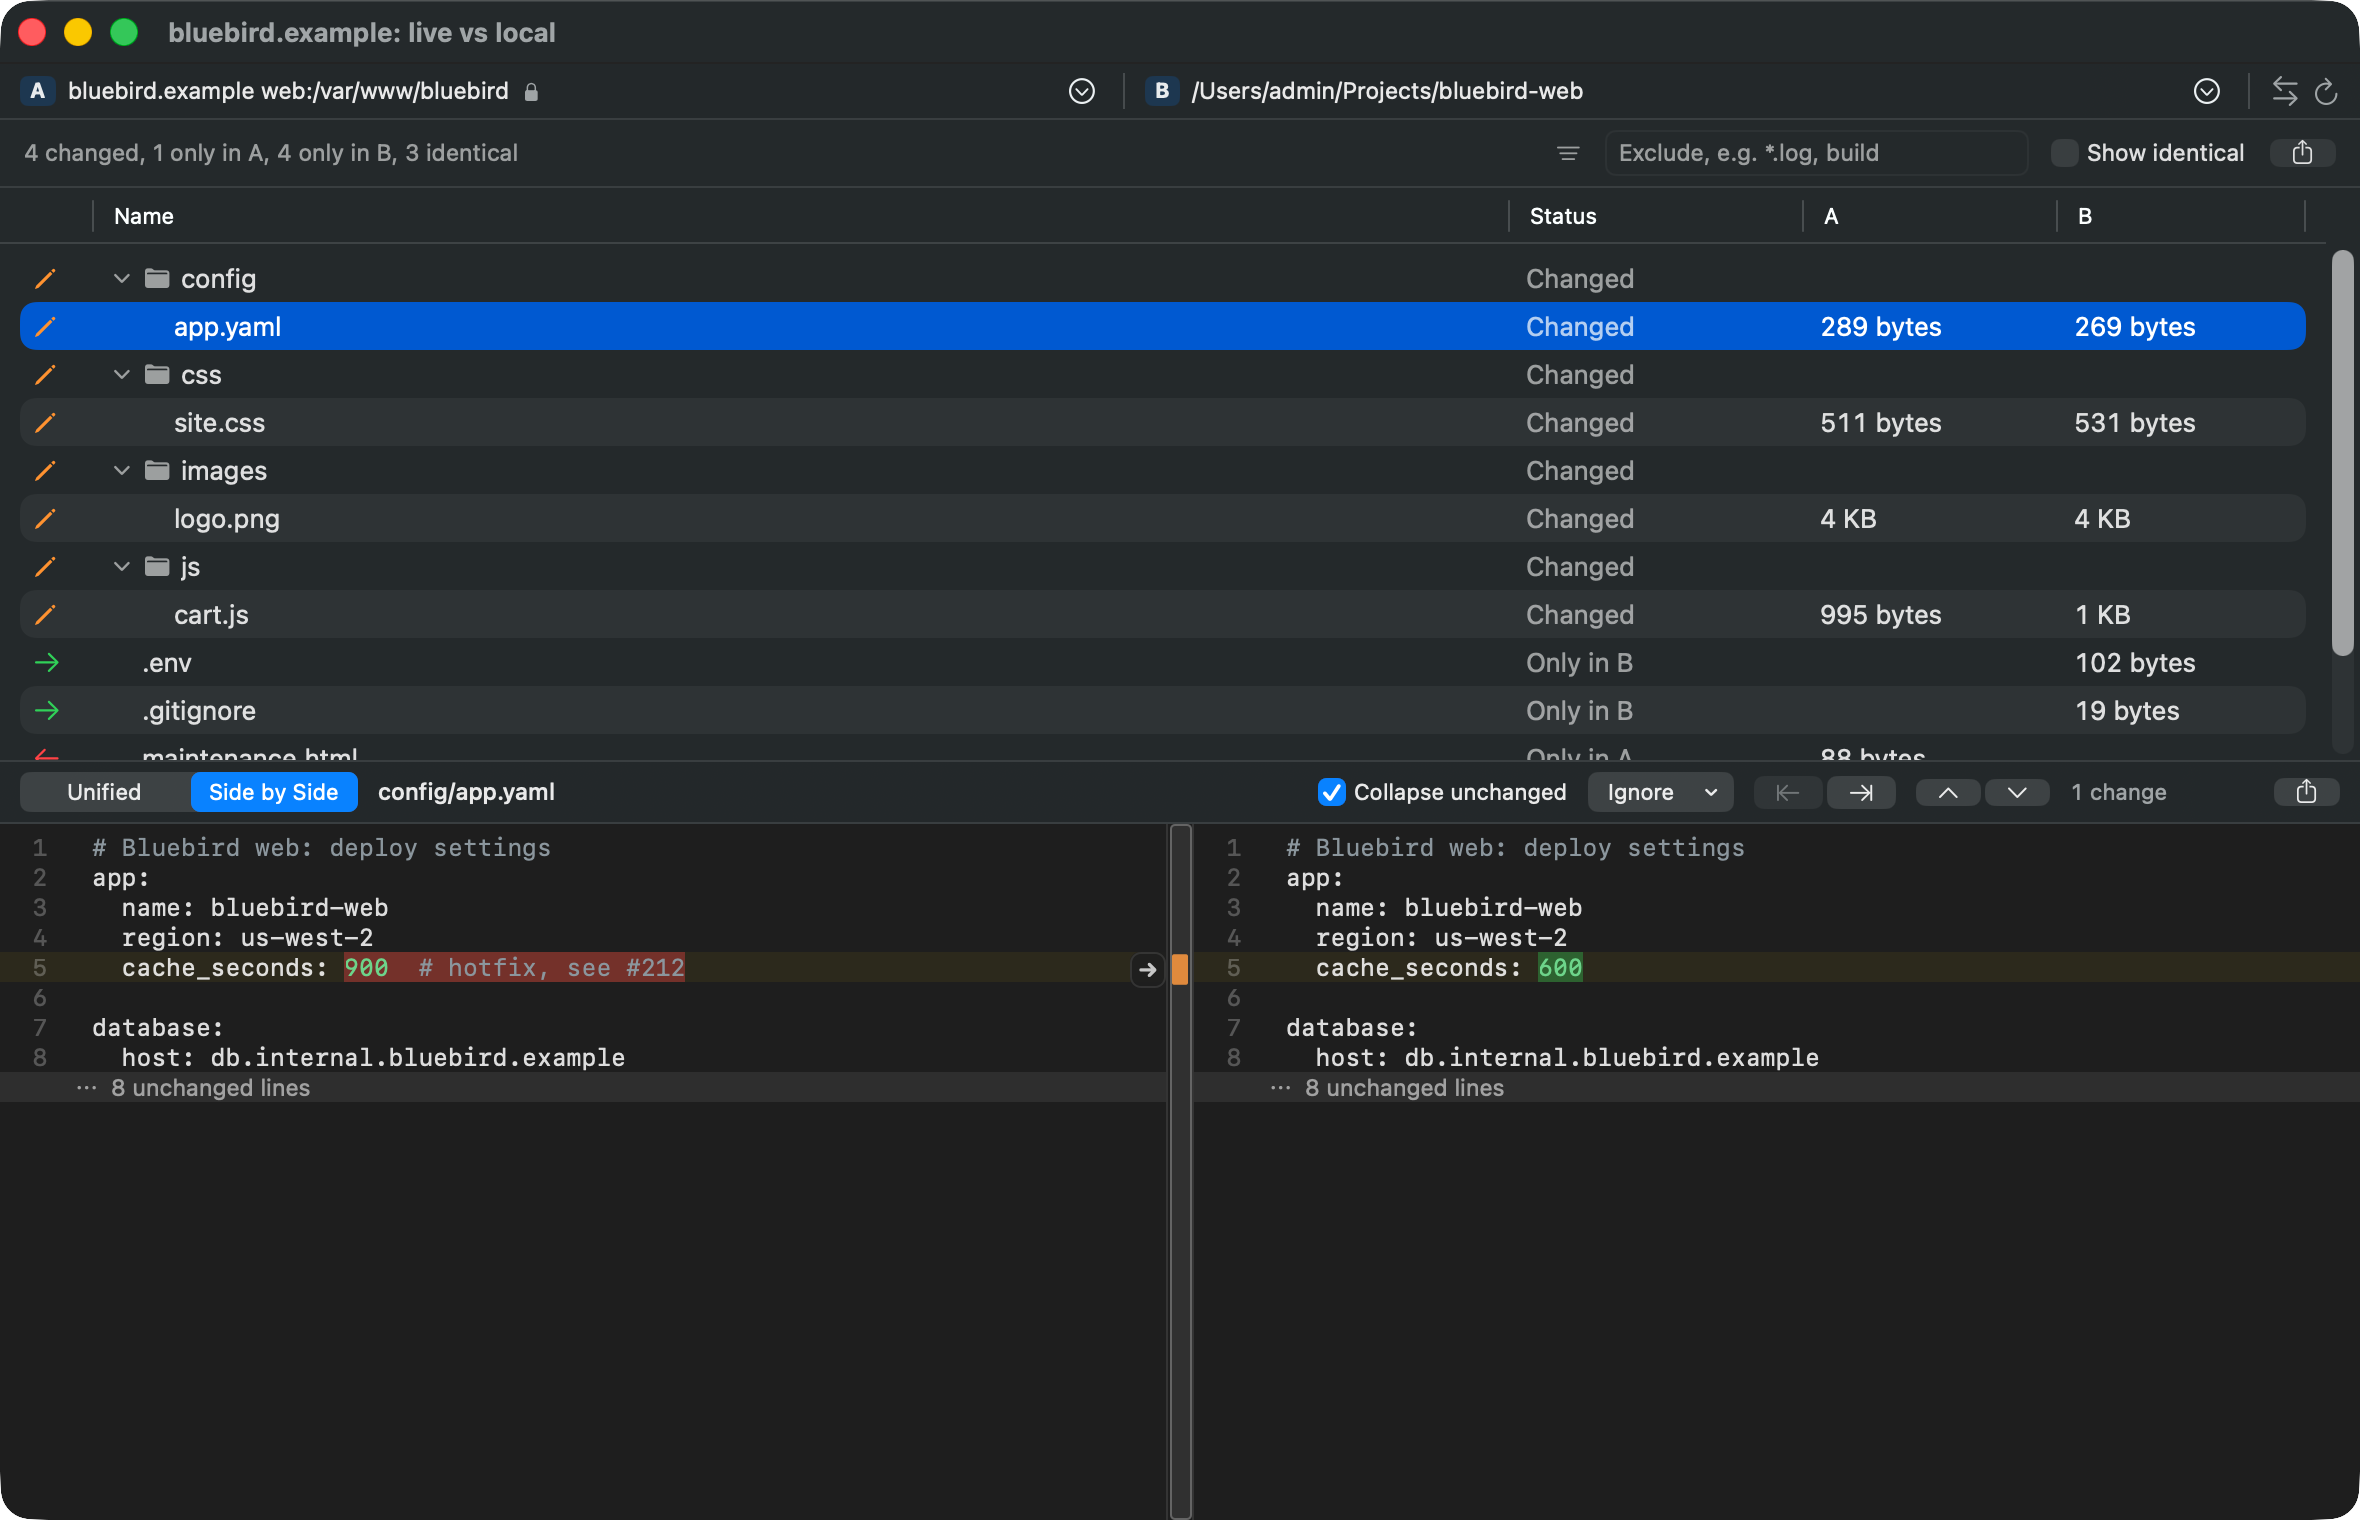Click the highlighted 600 value in right pane

pyautogui.click(x=1560, y=968)
